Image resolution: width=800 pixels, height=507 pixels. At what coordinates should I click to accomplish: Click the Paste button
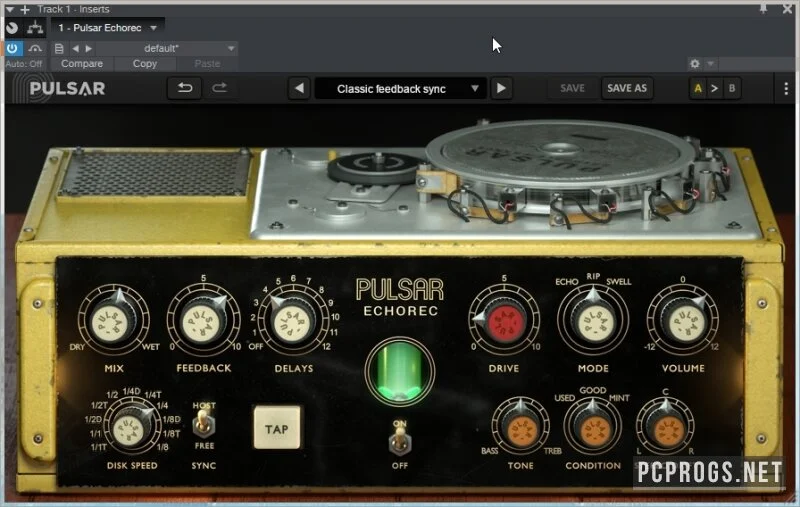207,64
